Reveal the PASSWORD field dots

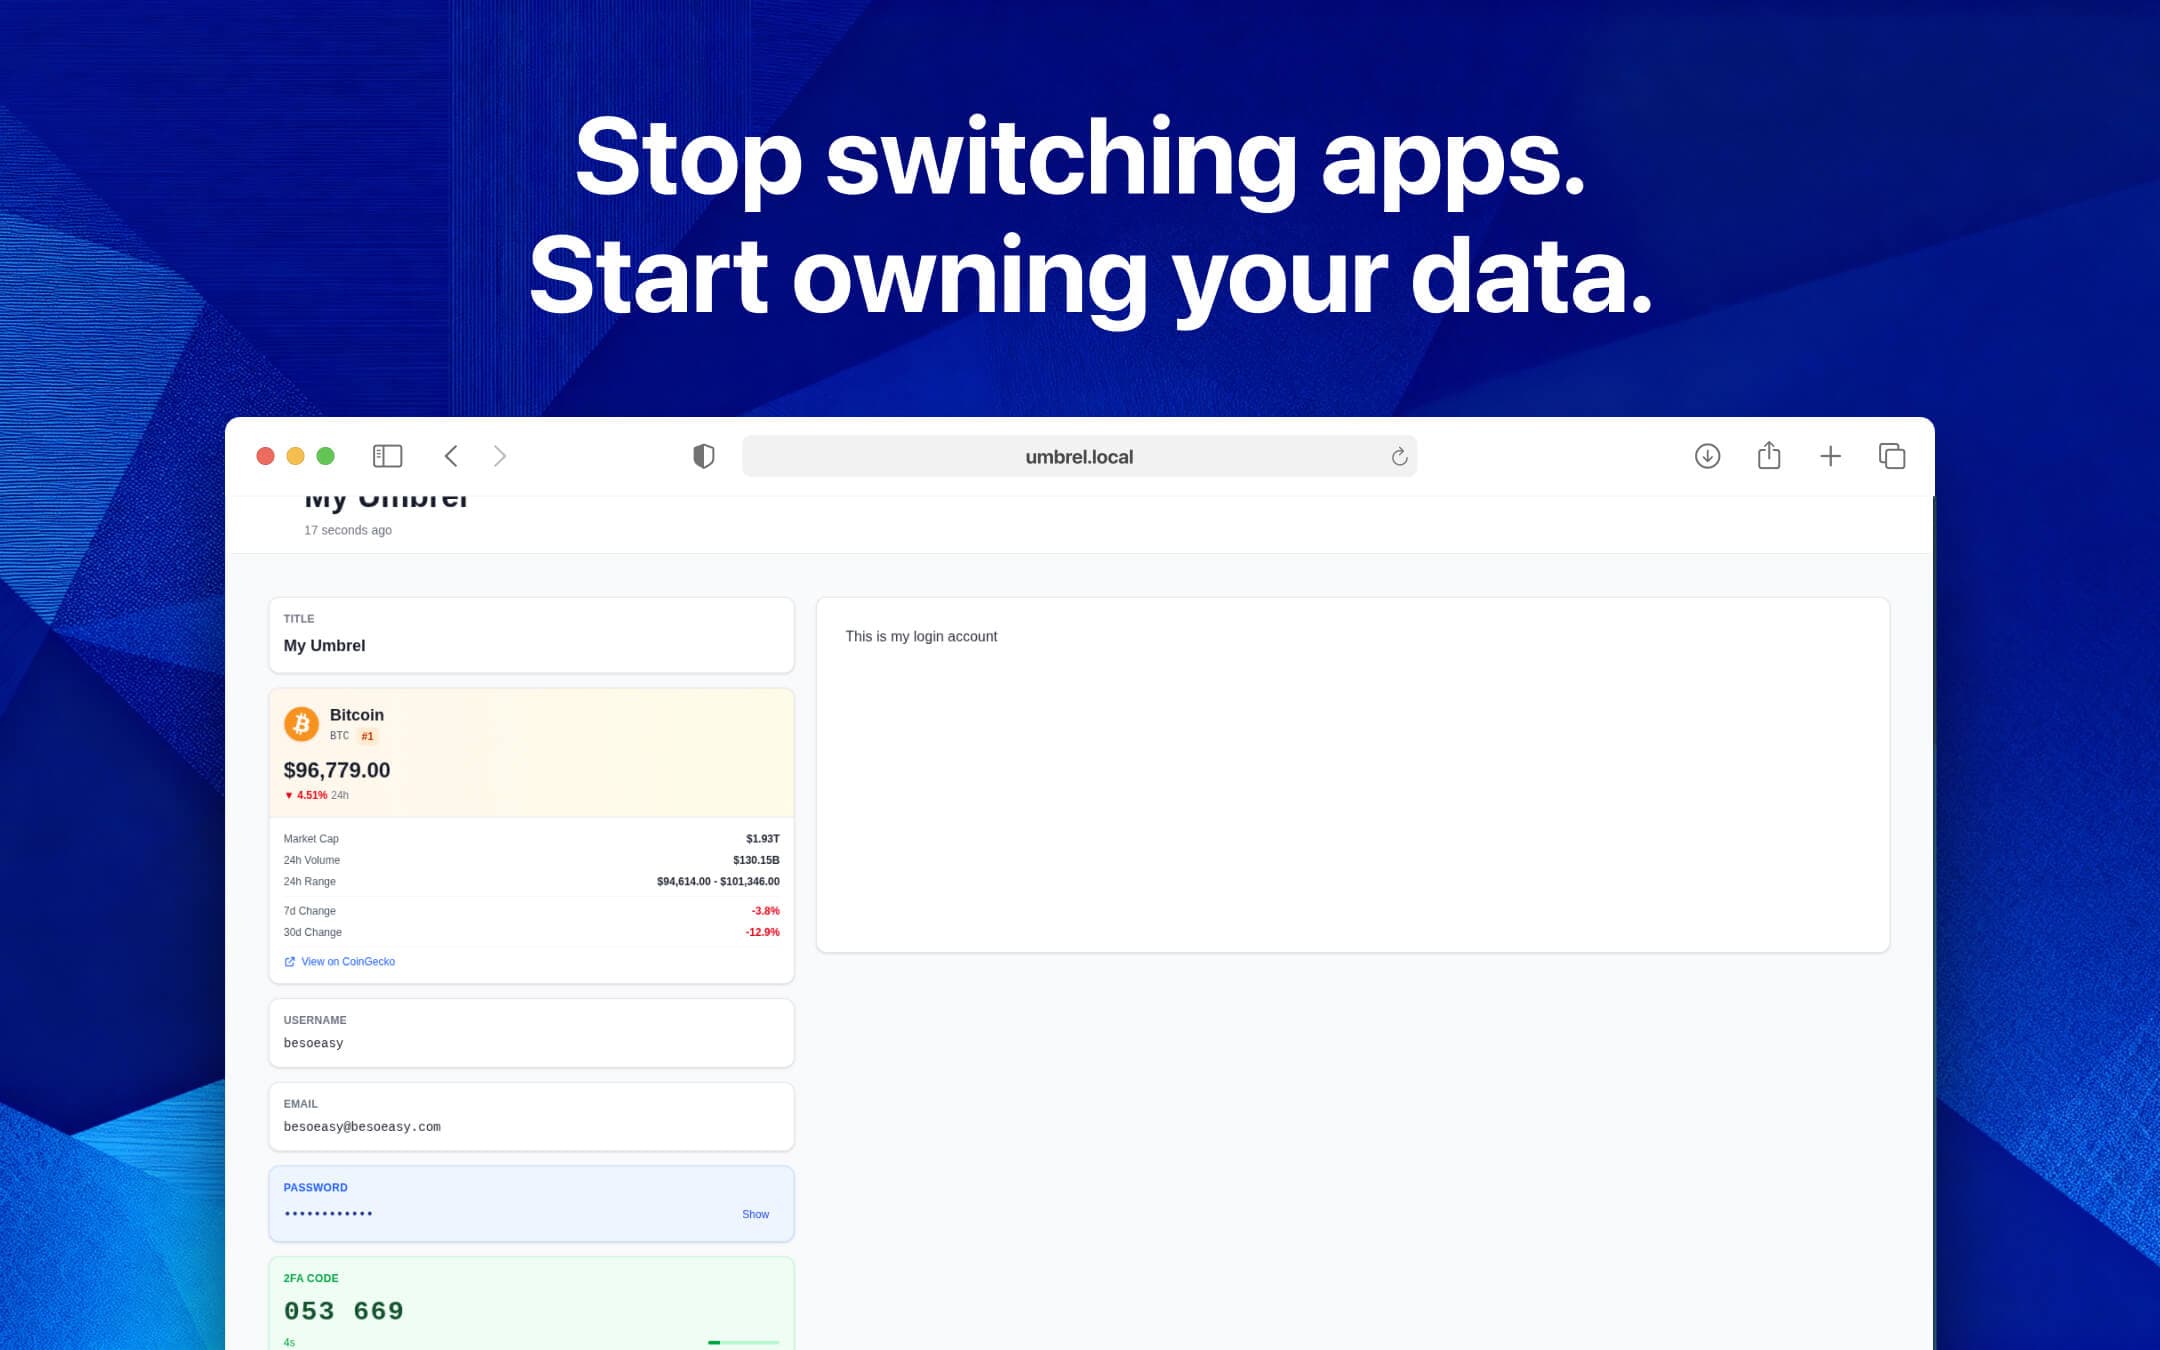point(328,1214)
